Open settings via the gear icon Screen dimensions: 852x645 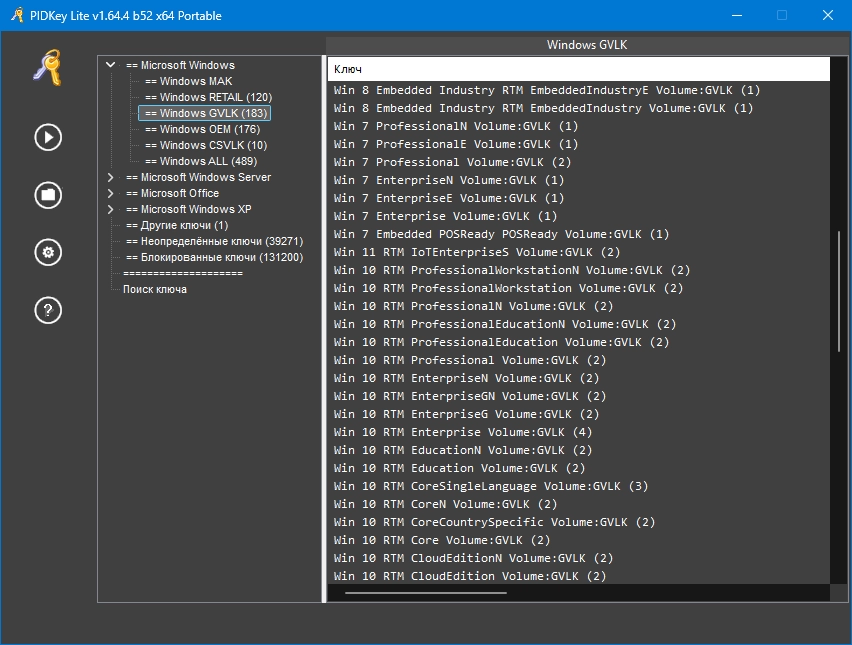[x=48, y=252]
